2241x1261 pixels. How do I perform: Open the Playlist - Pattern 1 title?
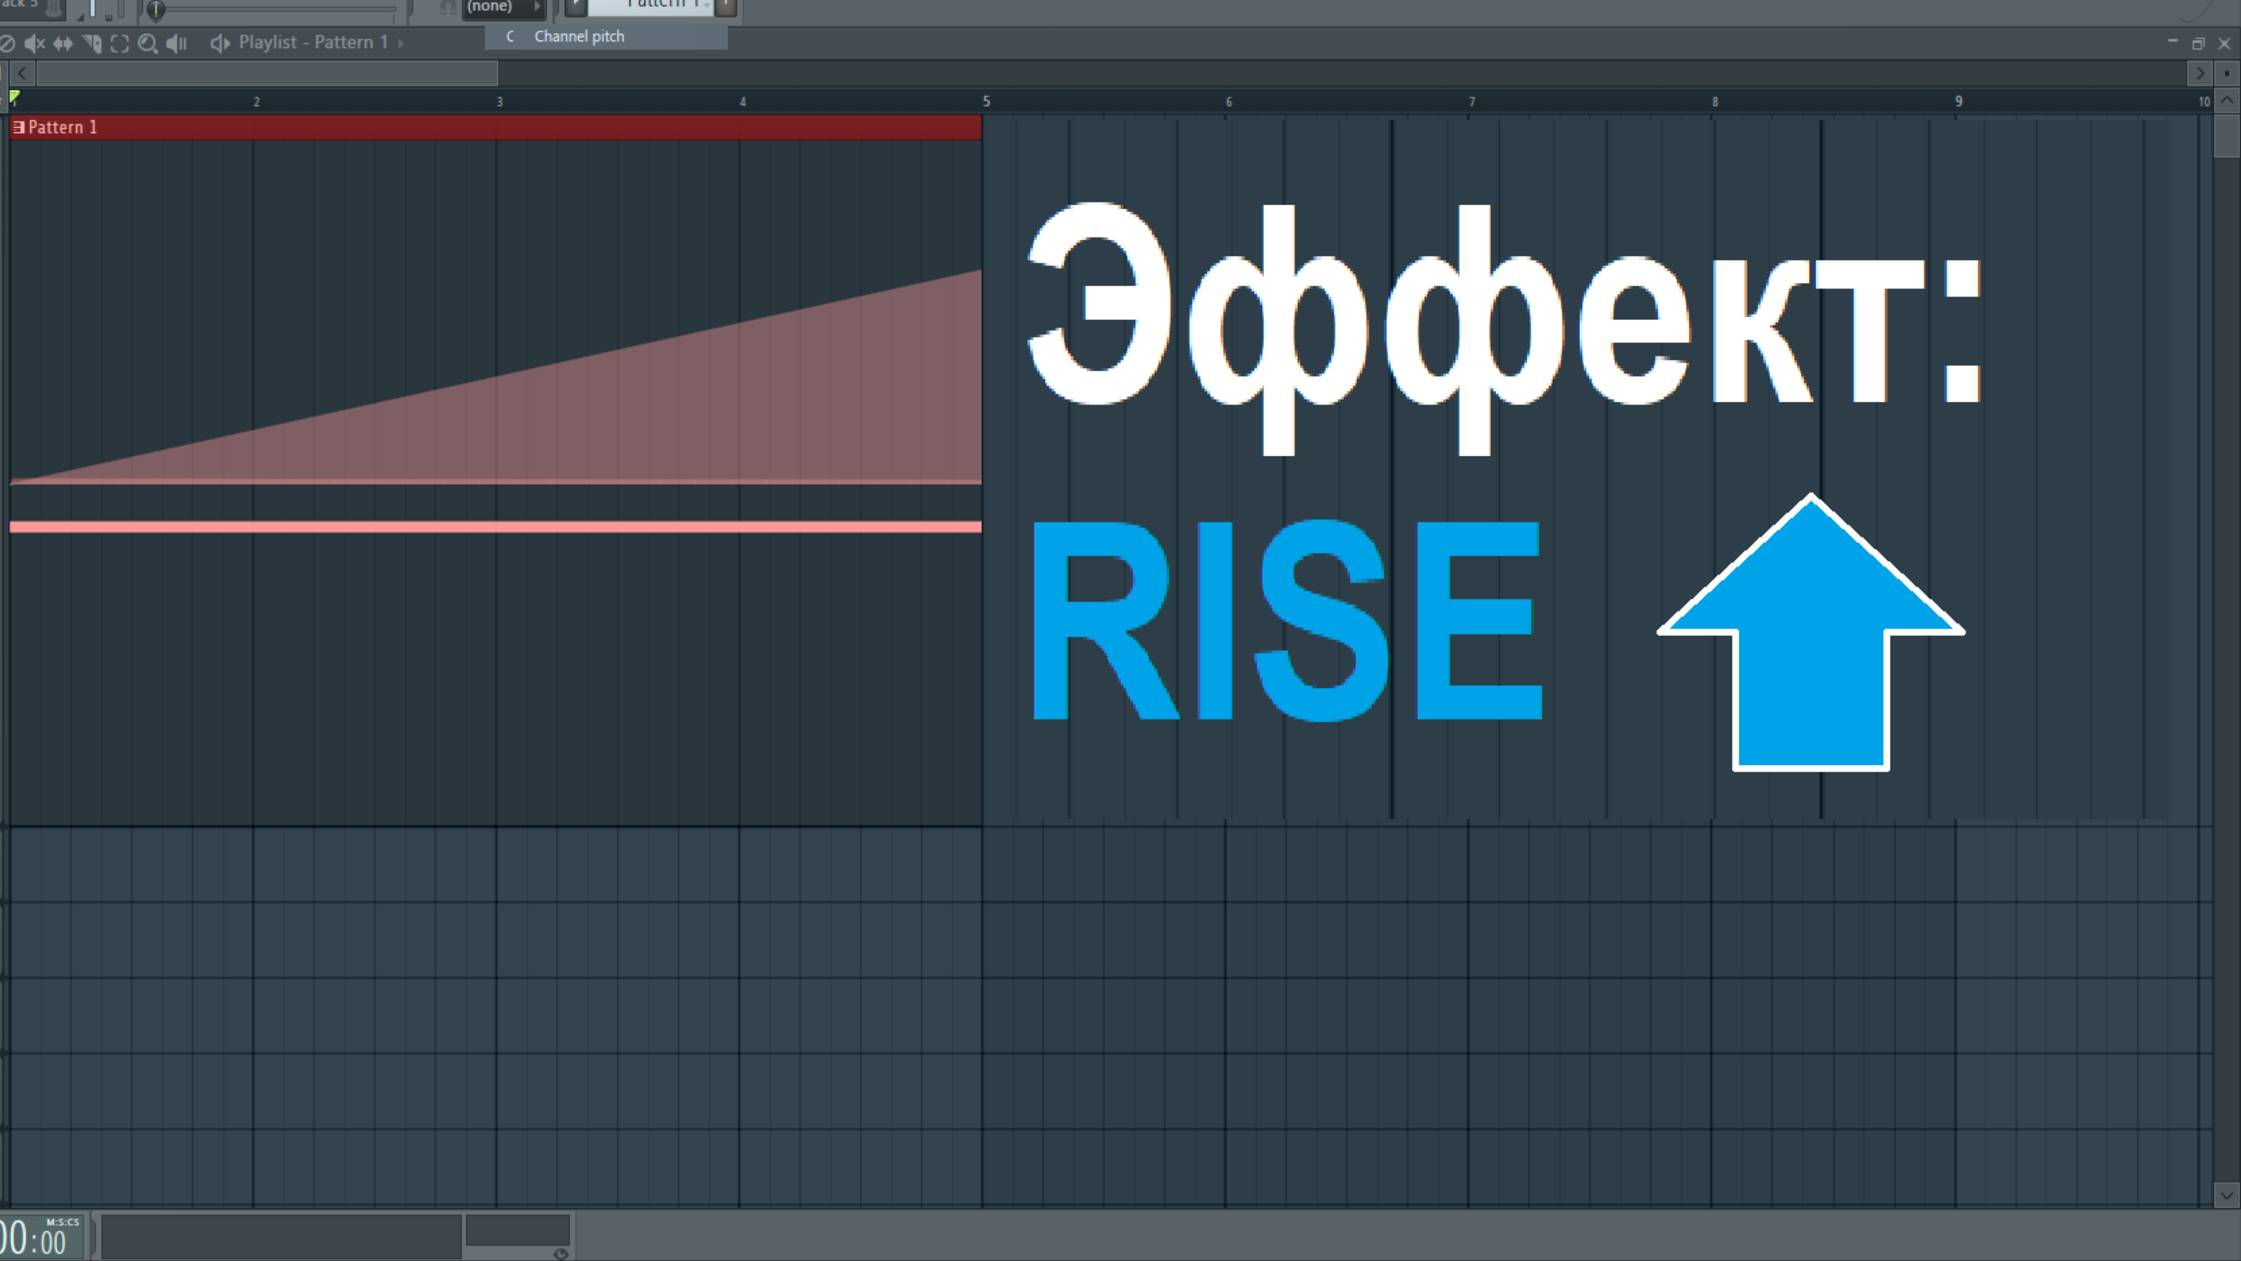pos(313,42)
